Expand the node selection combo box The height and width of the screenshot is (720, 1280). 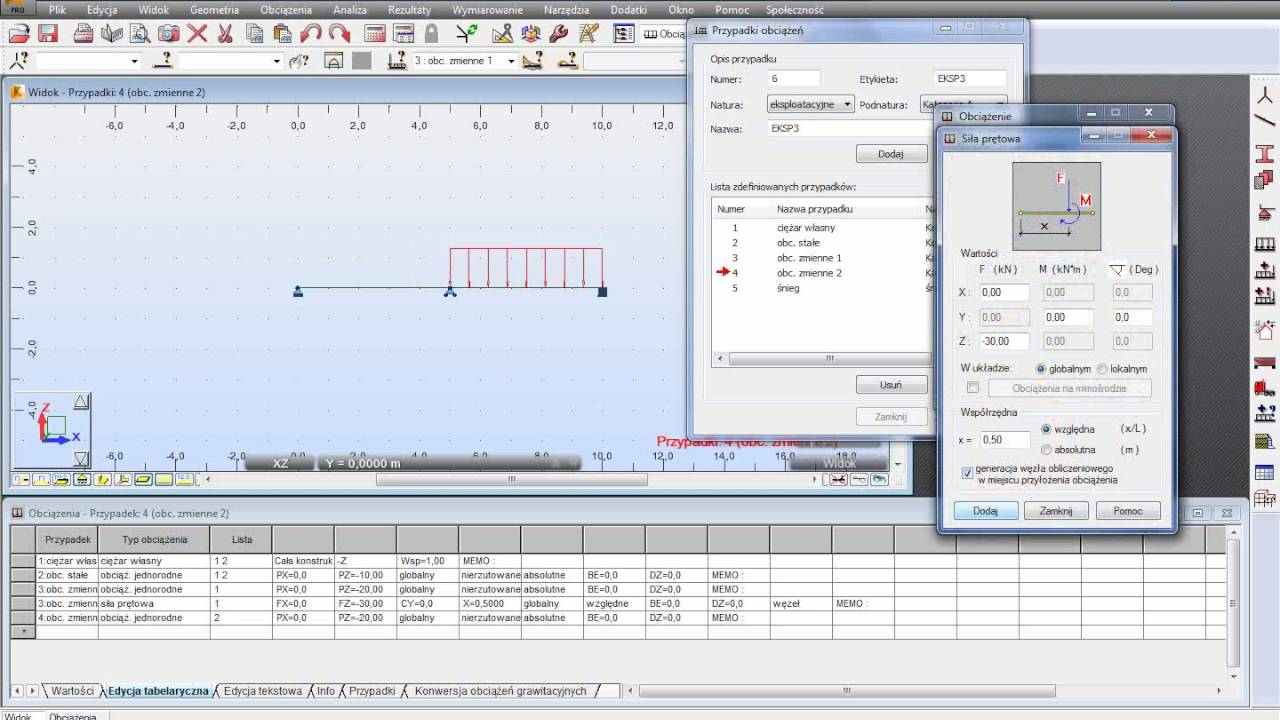134,61
